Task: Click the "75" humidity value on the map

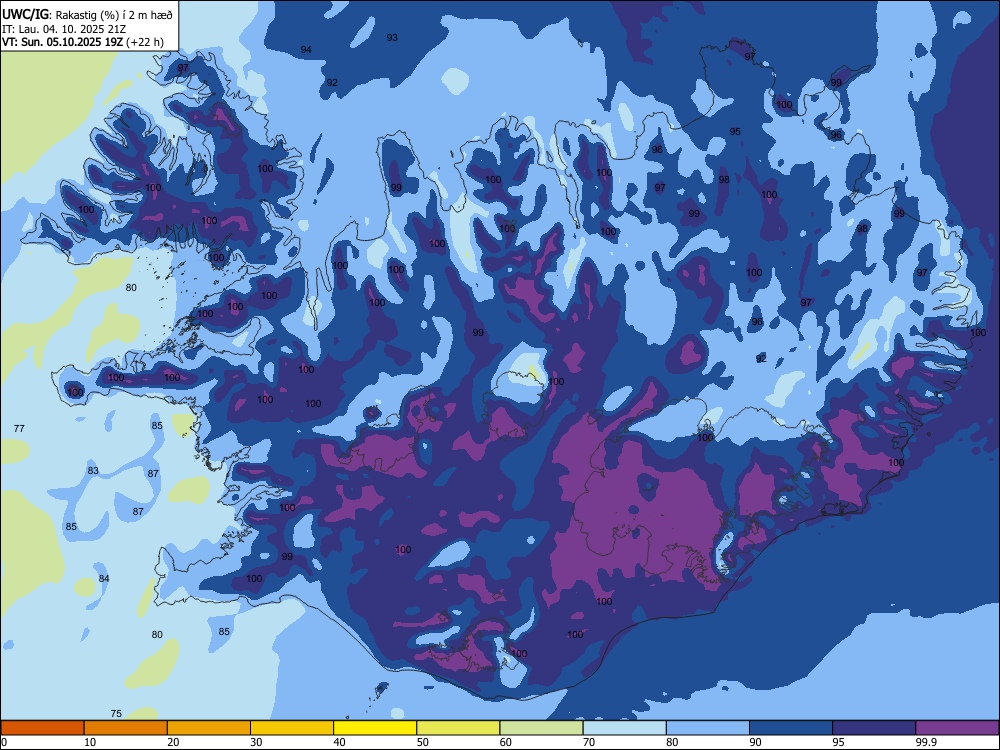Action: click(x=116, y=713)
